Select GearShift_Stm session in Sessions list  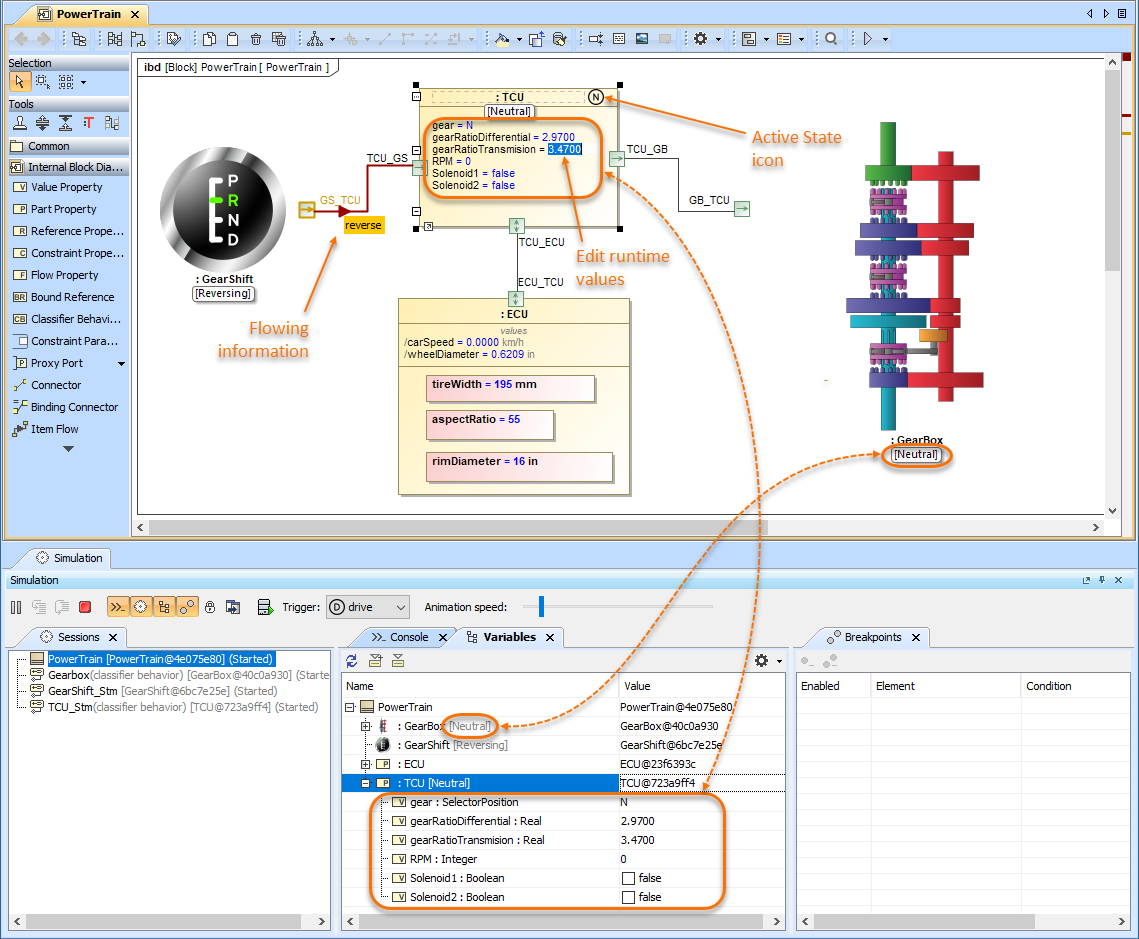(83, 691)
